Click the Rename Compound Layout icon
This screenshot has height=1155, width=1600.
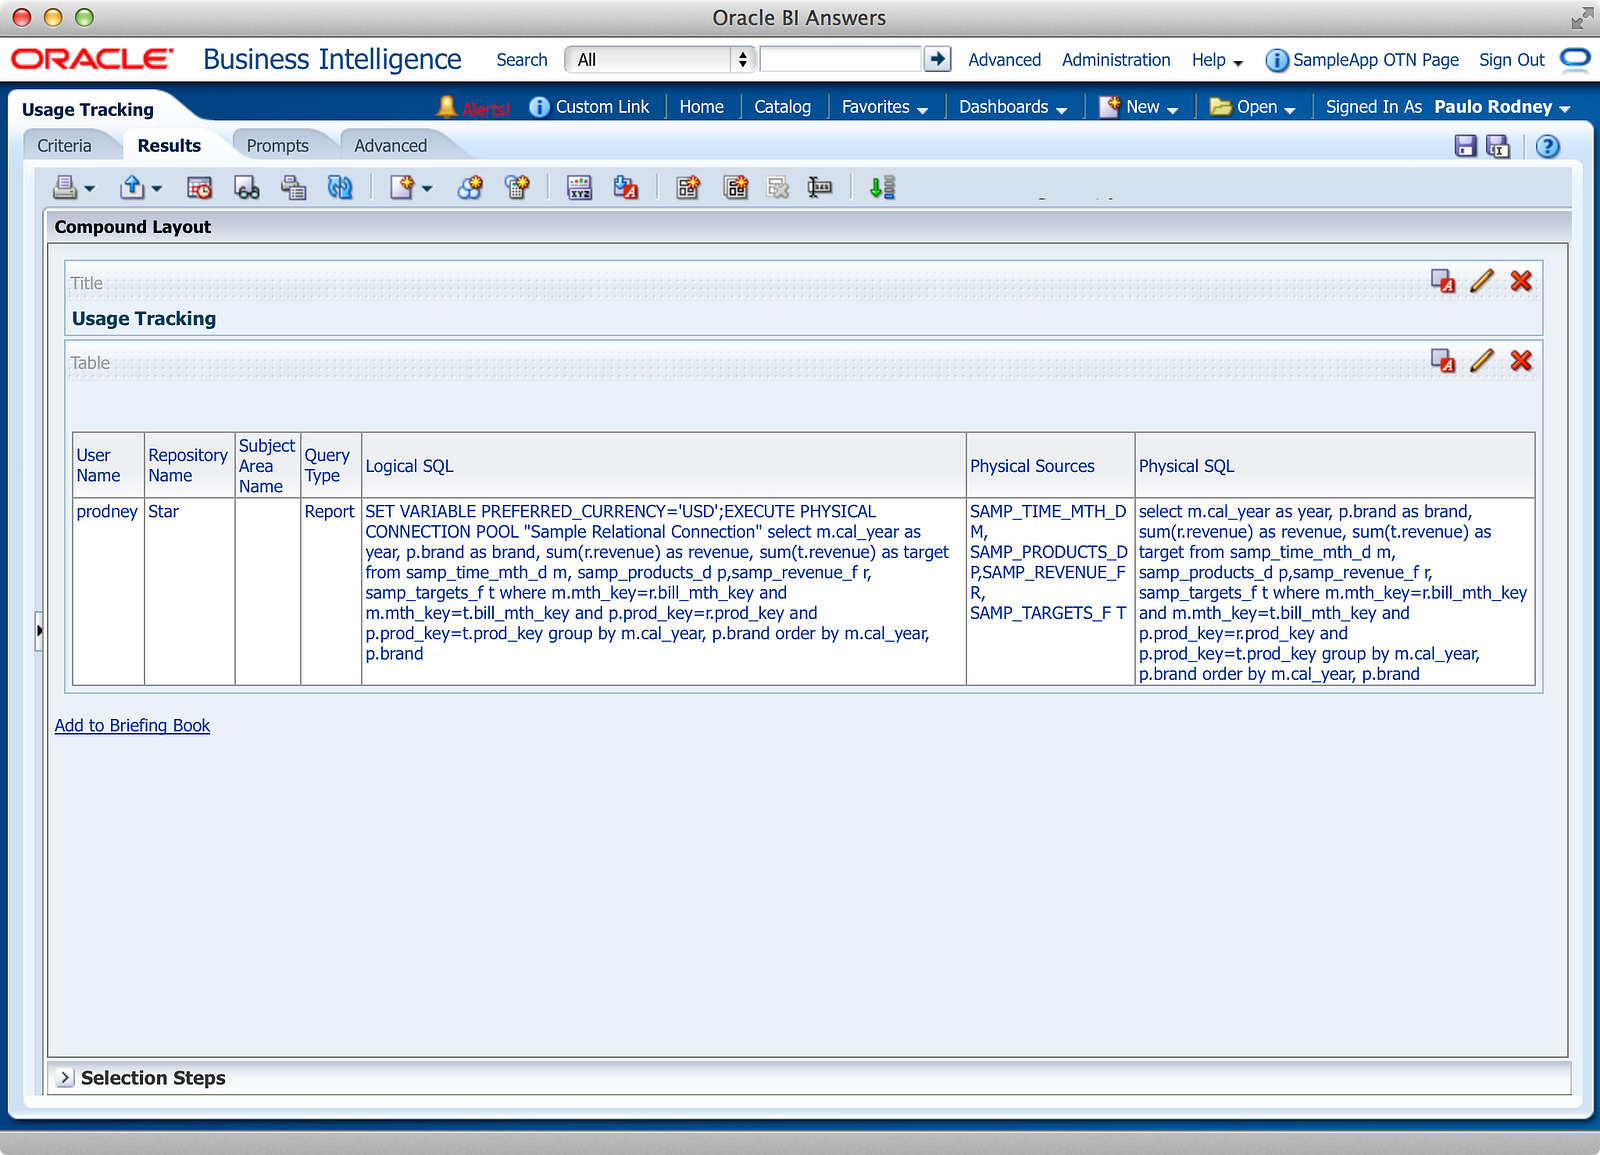coord(820,187)
